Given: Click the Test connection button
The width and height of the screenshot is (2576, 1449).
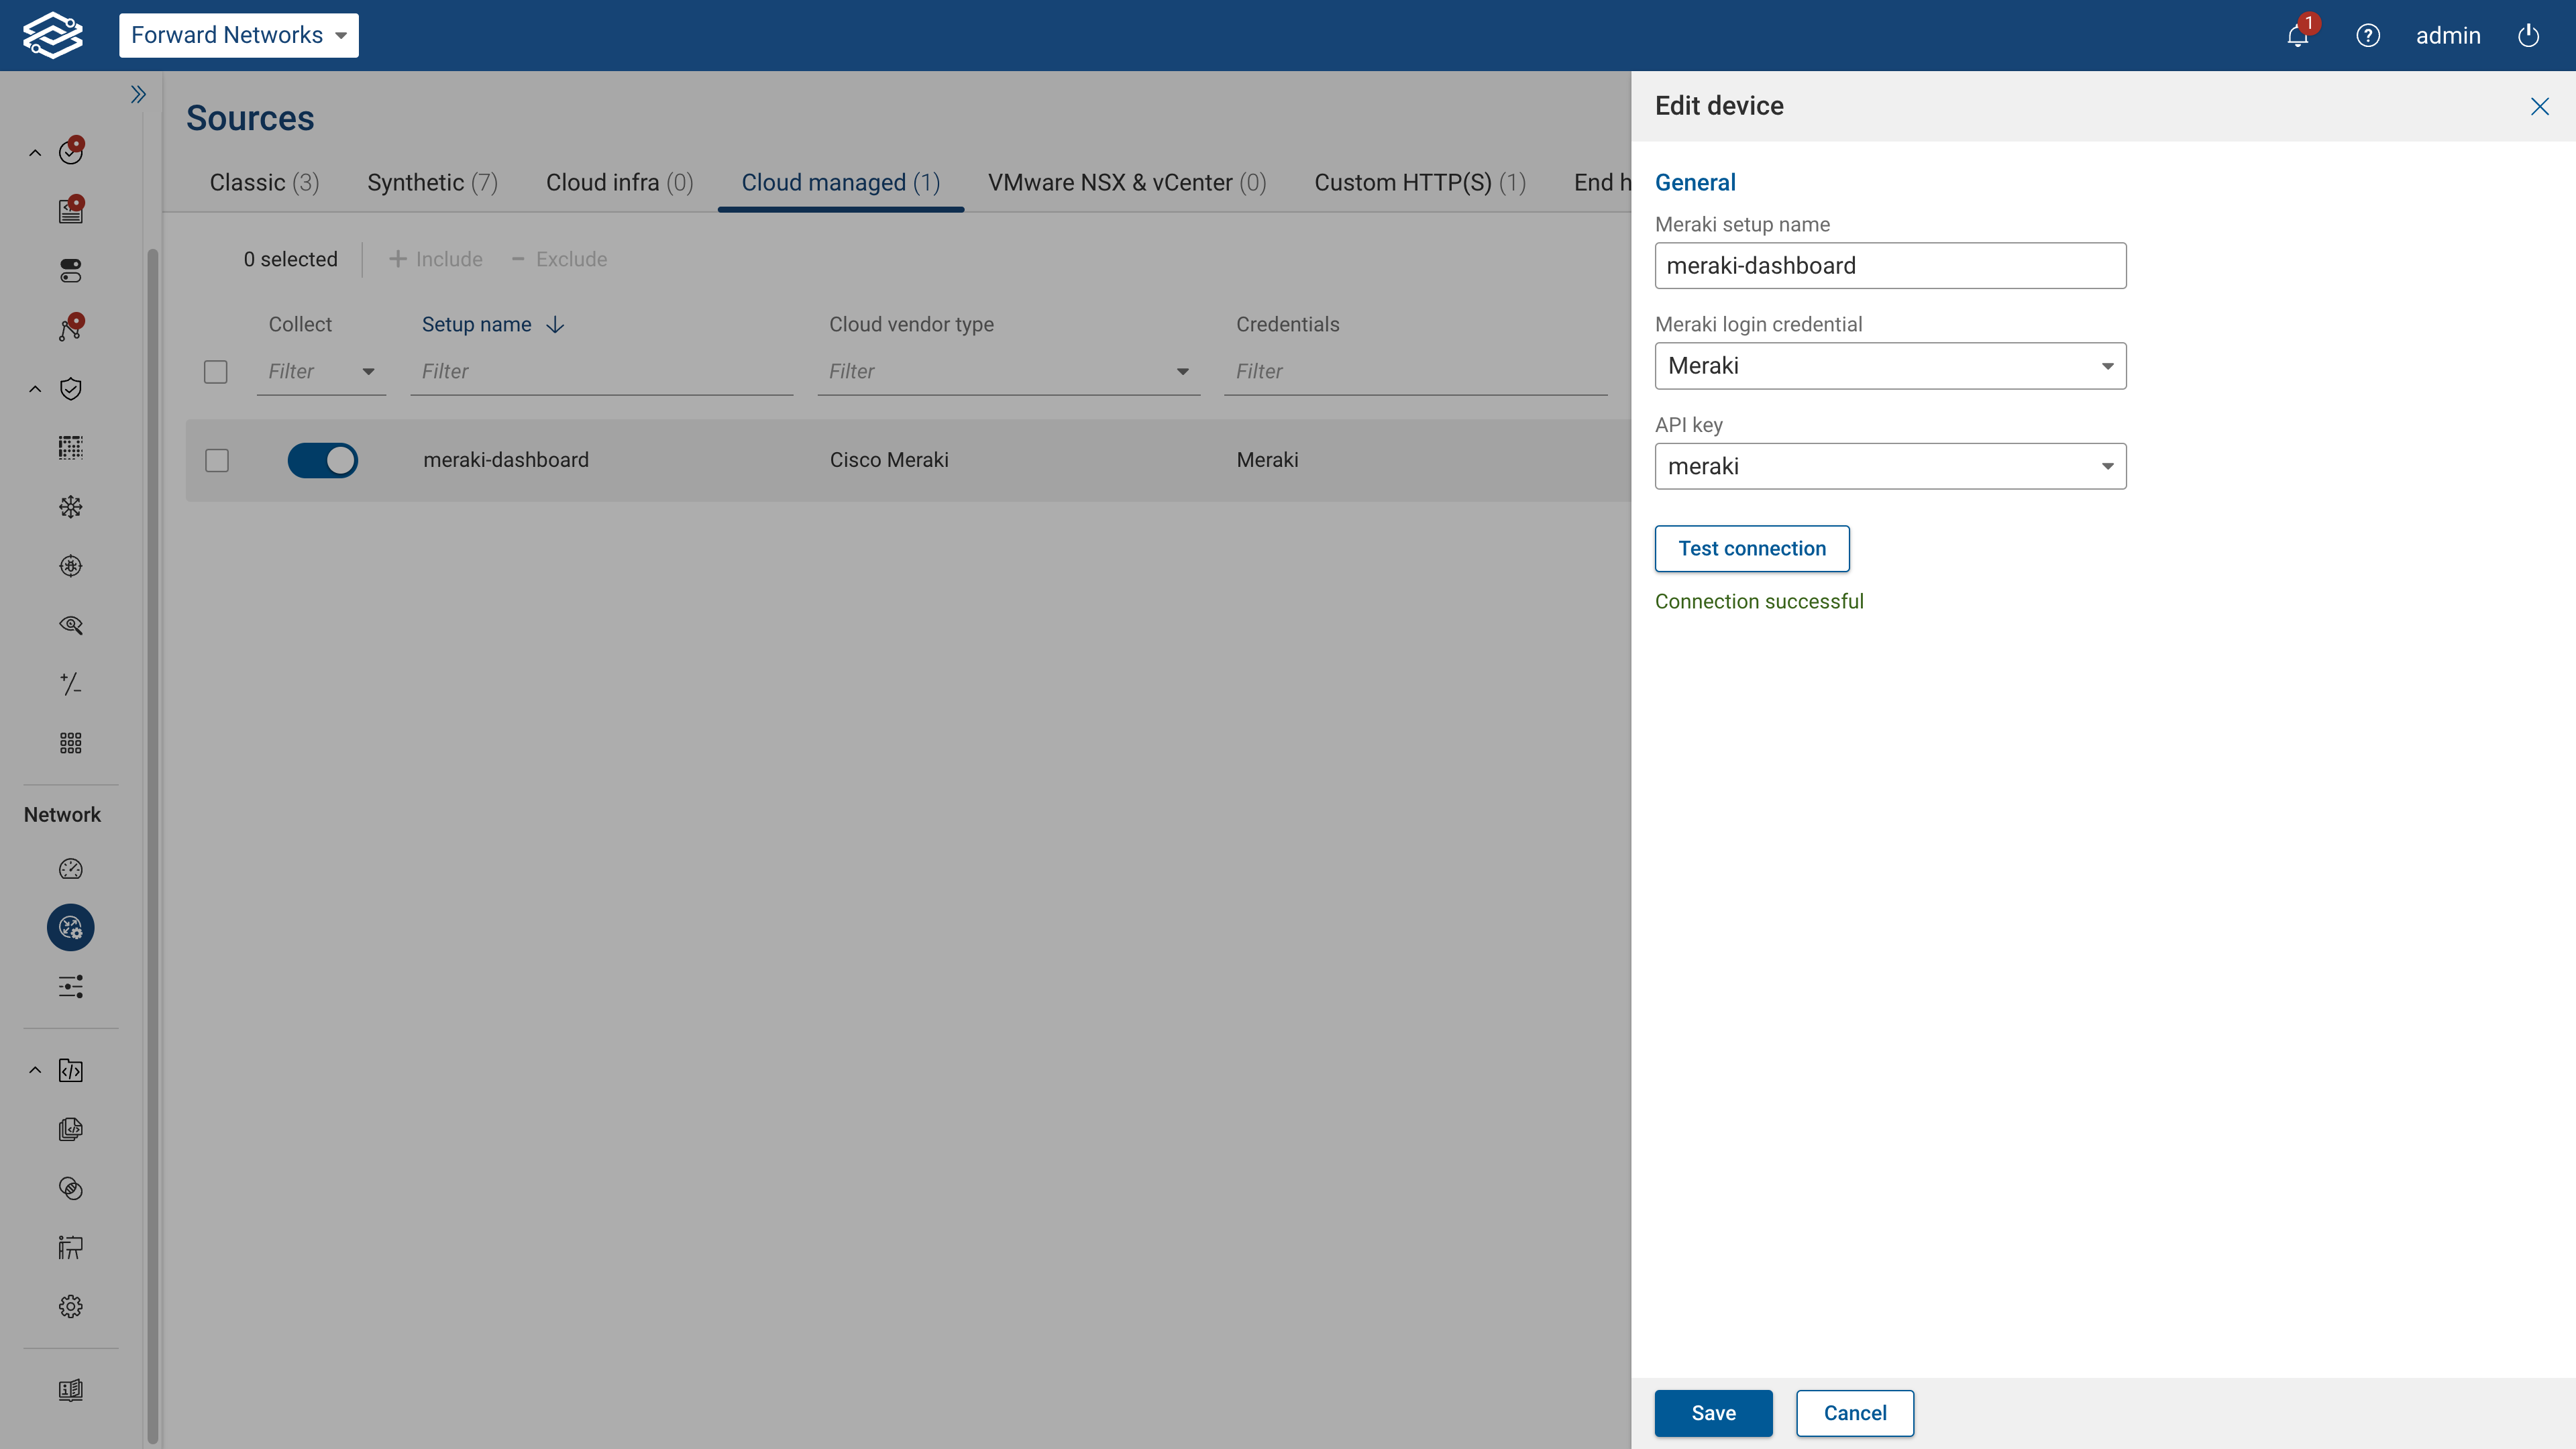Looking at the screenshot, I should (1752, 548).
